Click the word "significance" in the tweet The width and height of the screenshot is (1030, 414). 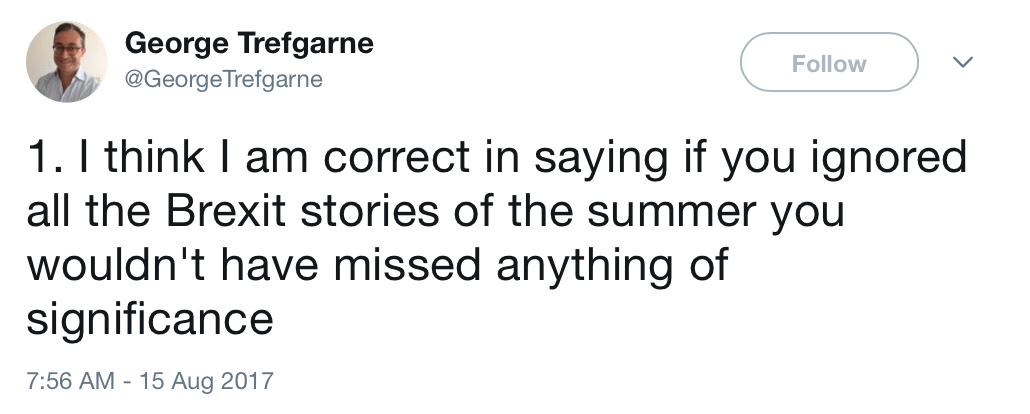(148, 320)
